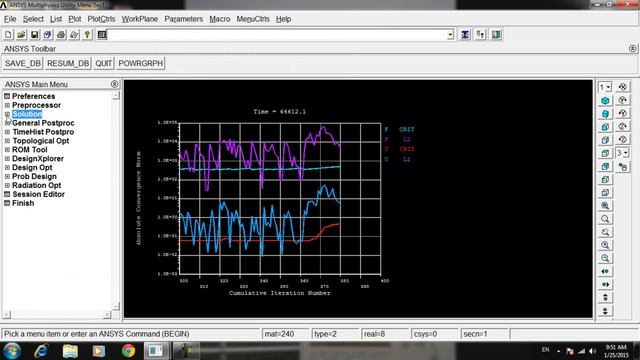Click the Reset Picking icon
640x360 pixels.
pos(481,35)
